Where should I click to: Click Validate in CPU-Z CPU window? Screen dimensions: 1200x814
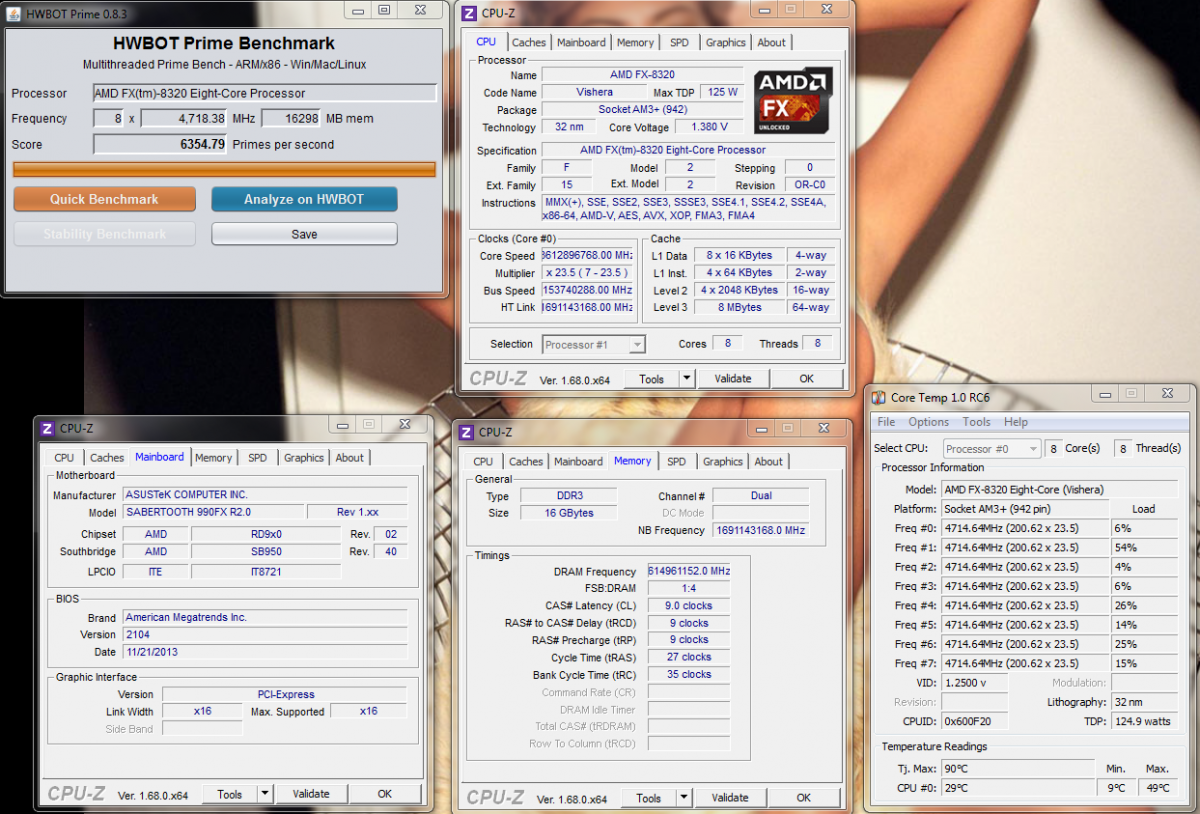[733, 379]
